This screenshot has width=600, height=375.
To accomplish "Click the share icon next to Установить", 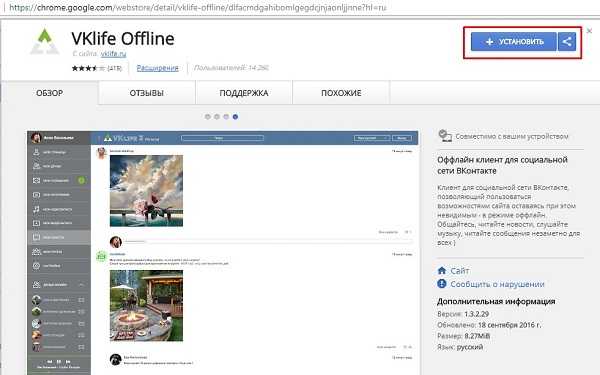I will coord(567,42).
